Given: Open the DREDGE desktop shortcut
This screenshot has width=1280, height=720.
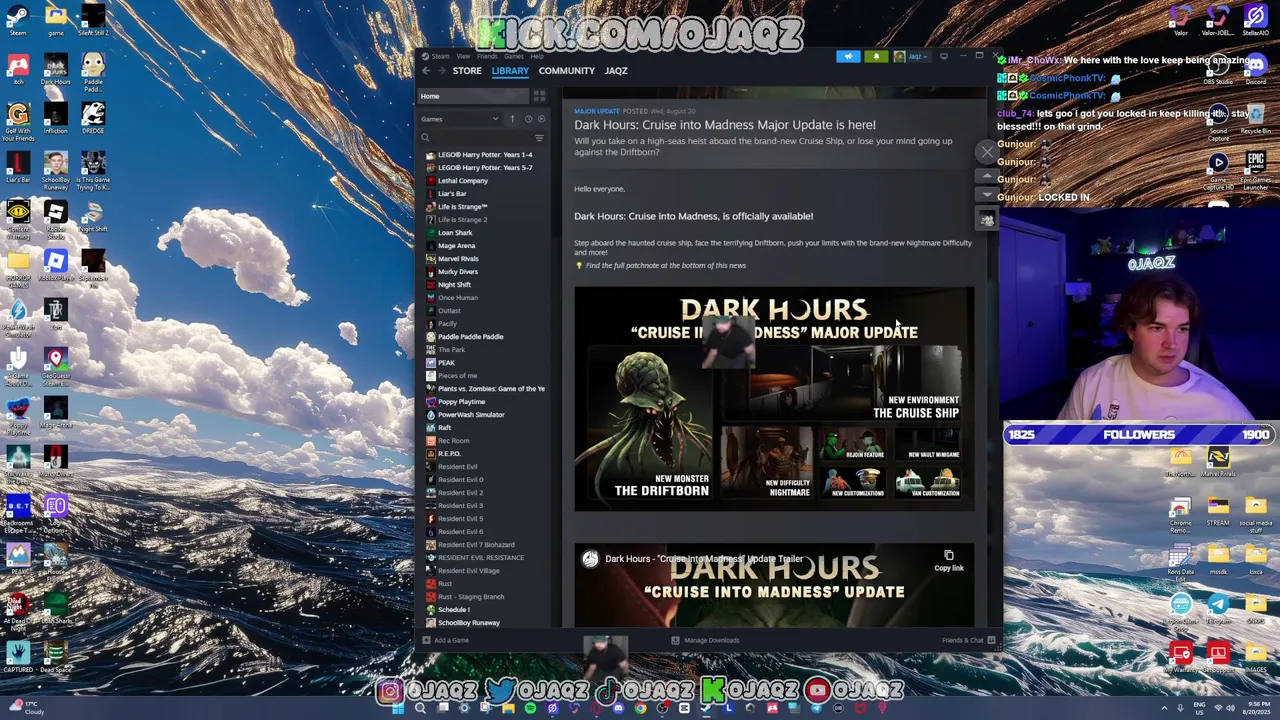Looking at the screenshot, I should [x=93, y=119].
